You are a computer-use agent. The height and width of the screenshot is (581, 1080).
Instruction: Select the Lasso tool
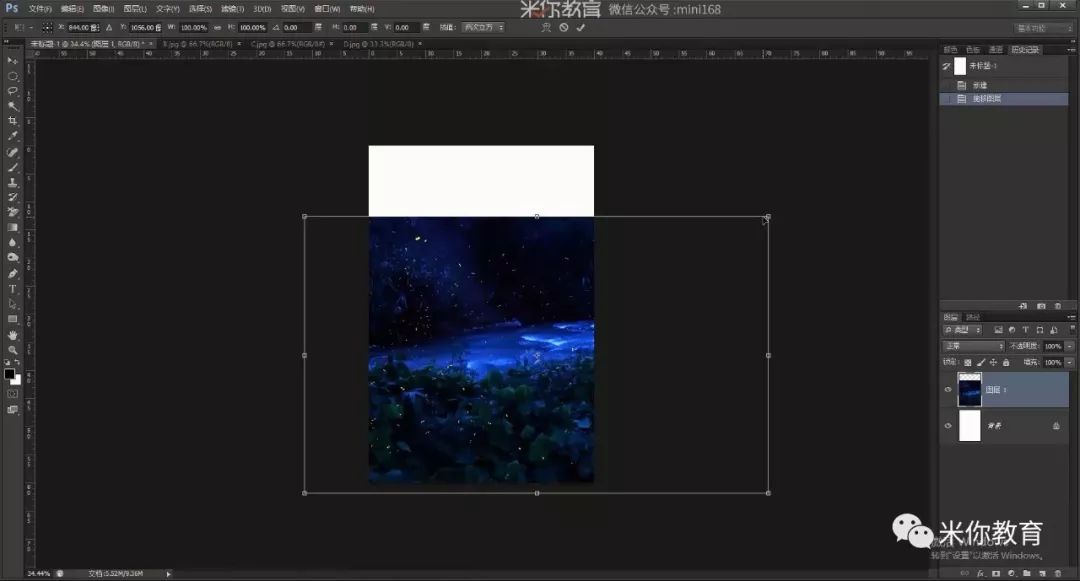click(12, 91)
